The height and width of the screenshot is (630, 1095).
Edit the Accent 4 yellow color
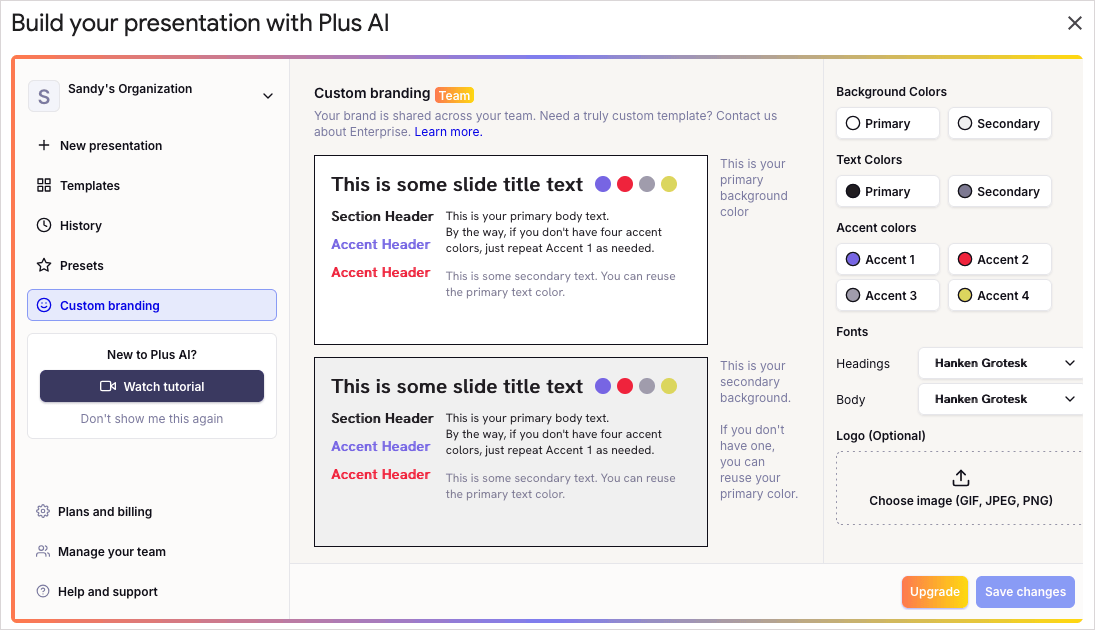999,295
